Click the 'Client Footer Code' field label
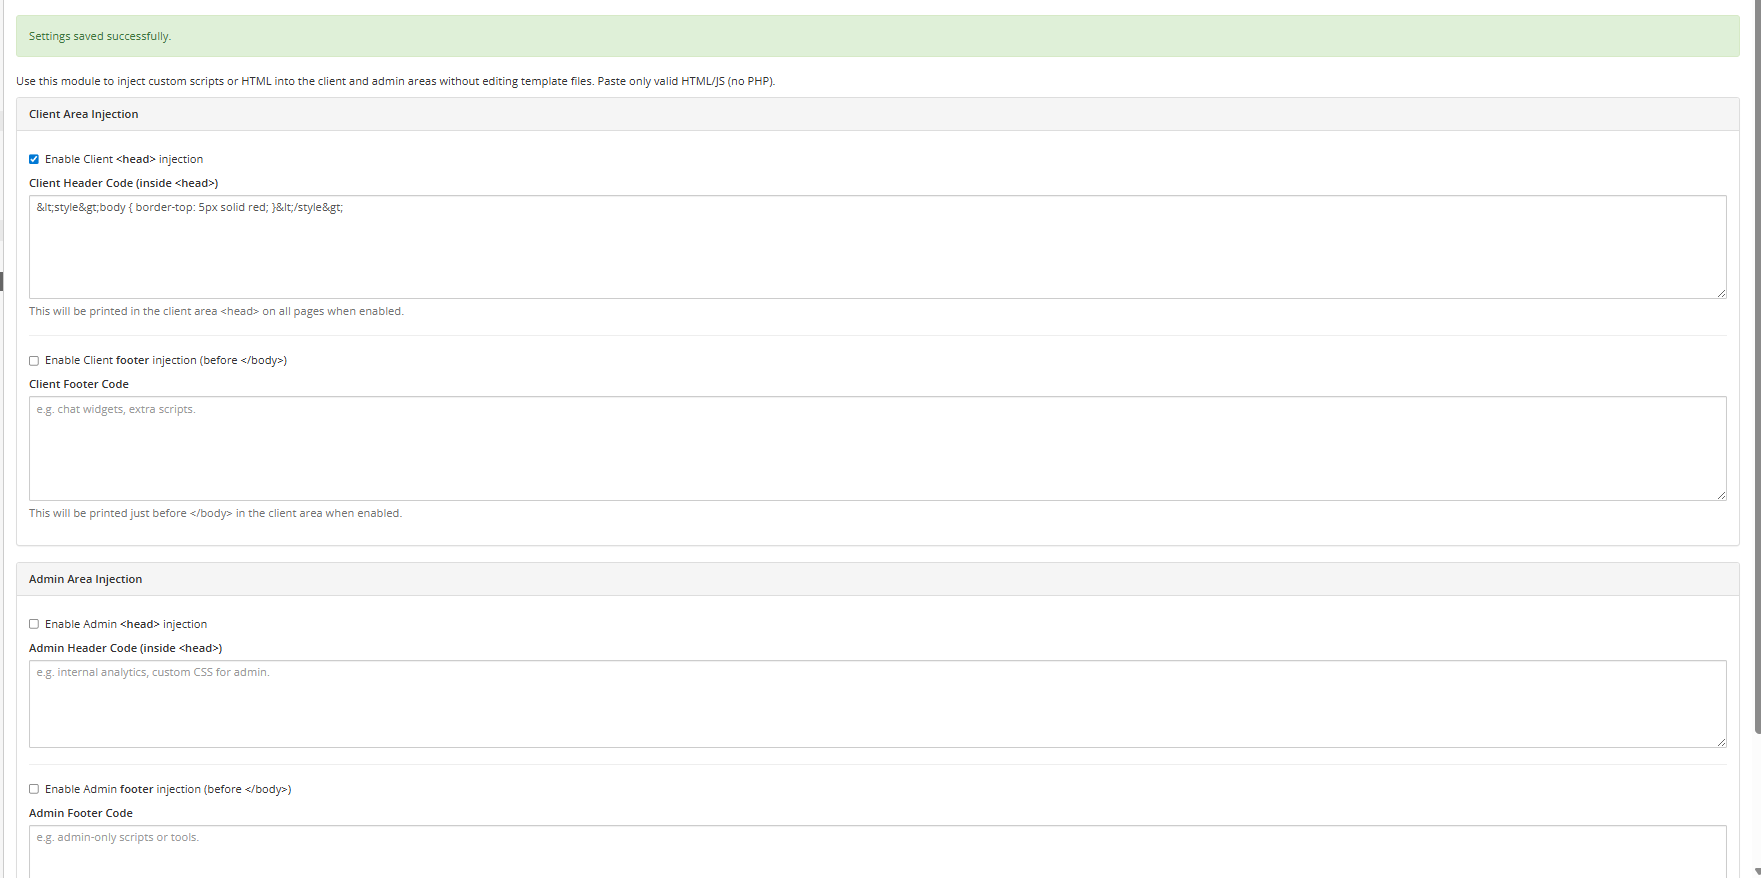 tap(79, 384)
